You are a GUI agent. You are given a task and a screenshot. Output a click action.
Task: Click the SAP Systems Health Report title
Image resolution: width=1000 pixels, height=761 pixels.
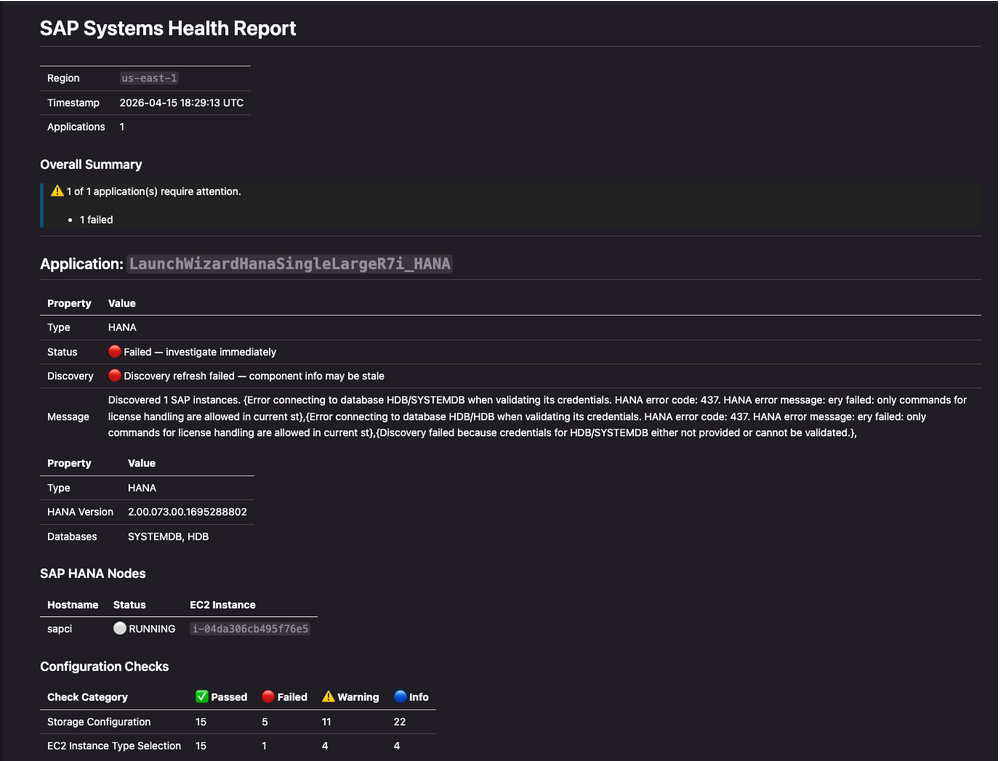[168, 28]
